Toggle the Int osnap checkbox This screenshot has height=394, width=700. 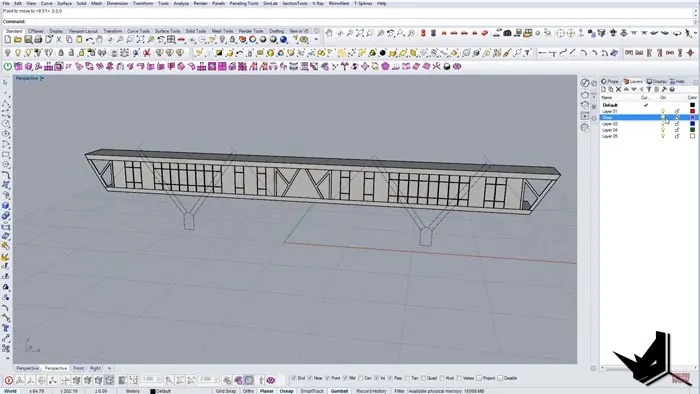click(x=376, y=378)
